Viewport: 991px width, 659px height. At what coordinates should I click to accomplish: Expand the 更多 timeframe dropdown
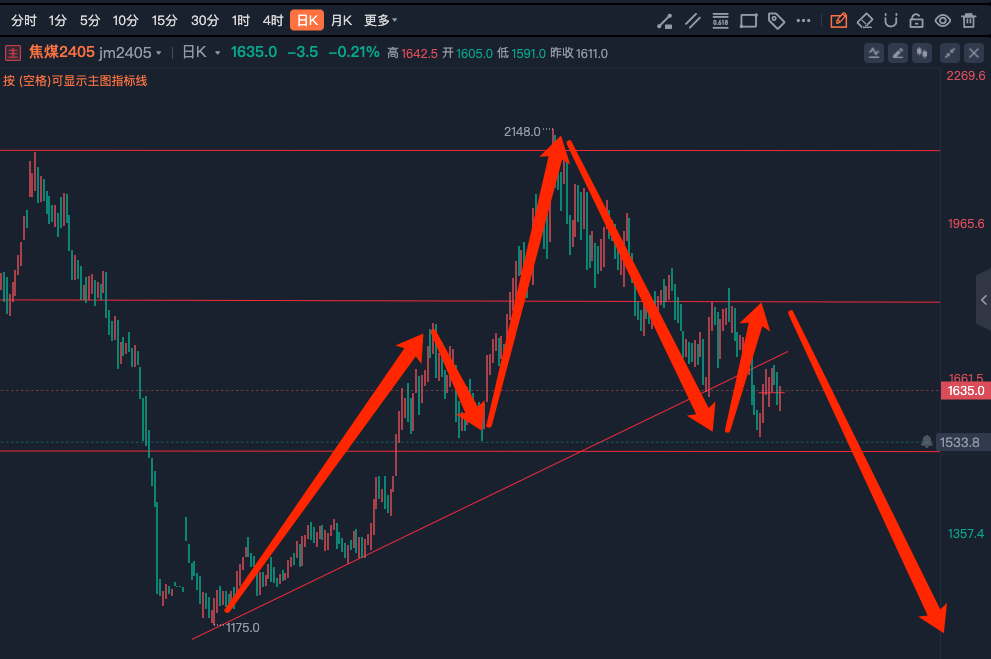point(380,21)
